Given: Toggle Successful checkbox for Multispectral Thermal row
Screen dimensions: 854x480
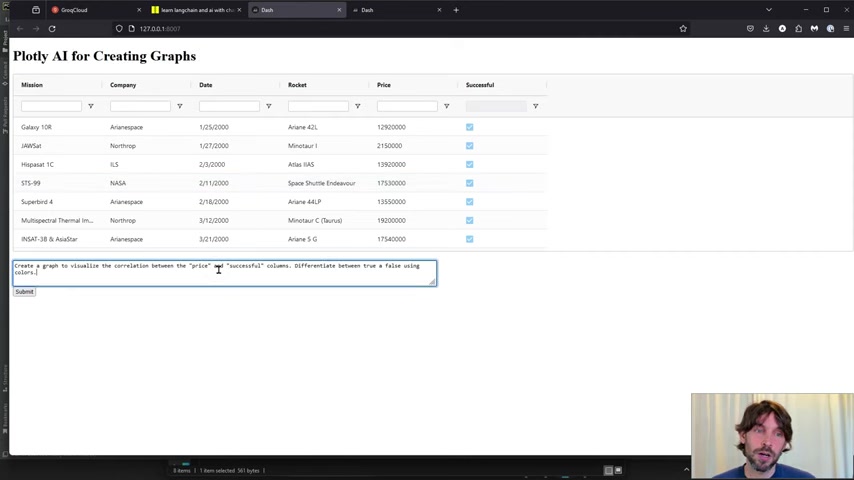Looking at the screenshot, I should point(469,221).
